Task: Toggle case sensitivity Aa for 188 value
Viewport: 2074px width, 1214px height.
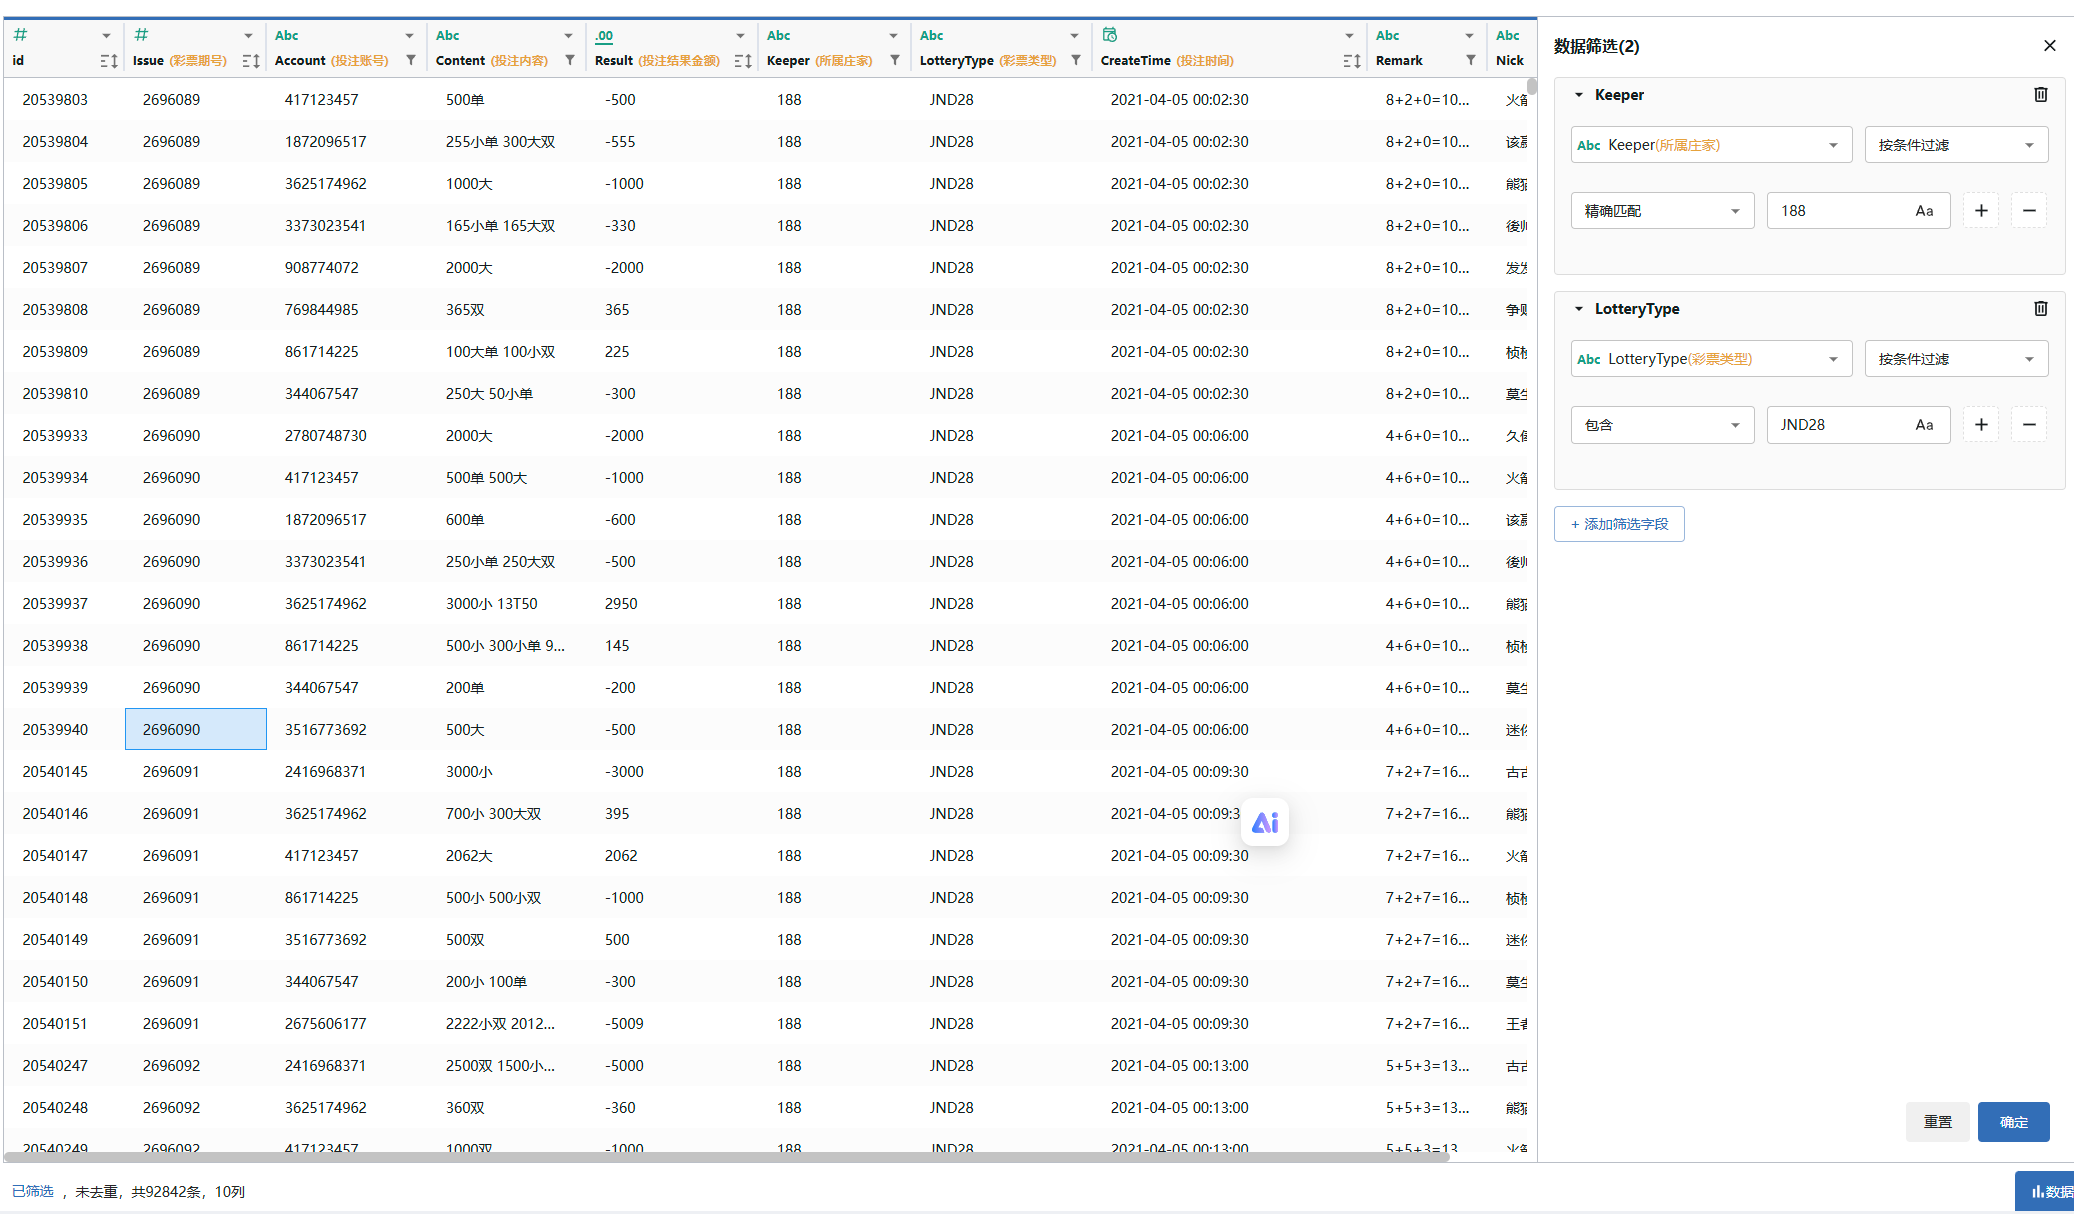Action: (x=1924, y=211)
